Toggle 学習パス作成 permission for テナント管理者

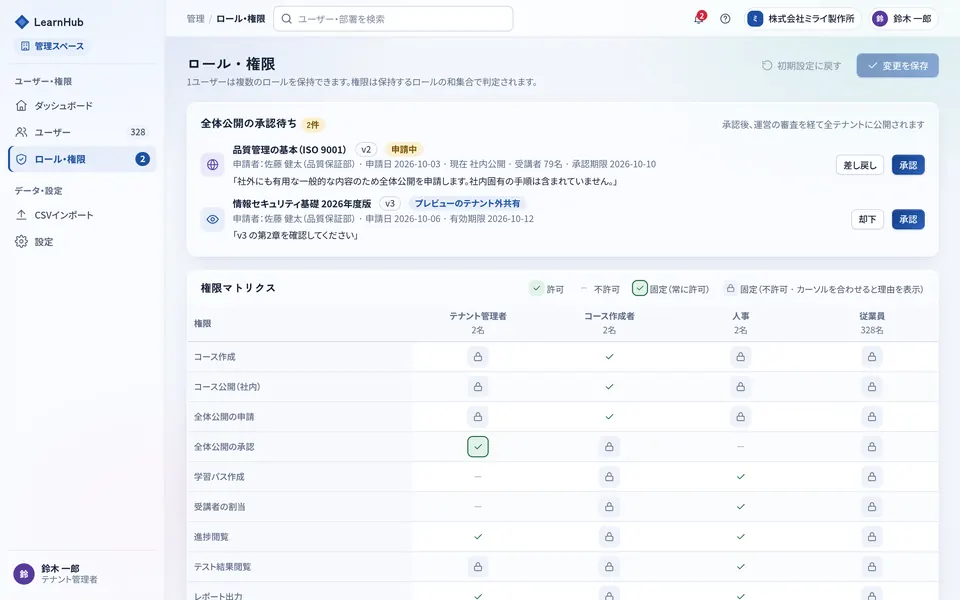click(x=478, y=477)
